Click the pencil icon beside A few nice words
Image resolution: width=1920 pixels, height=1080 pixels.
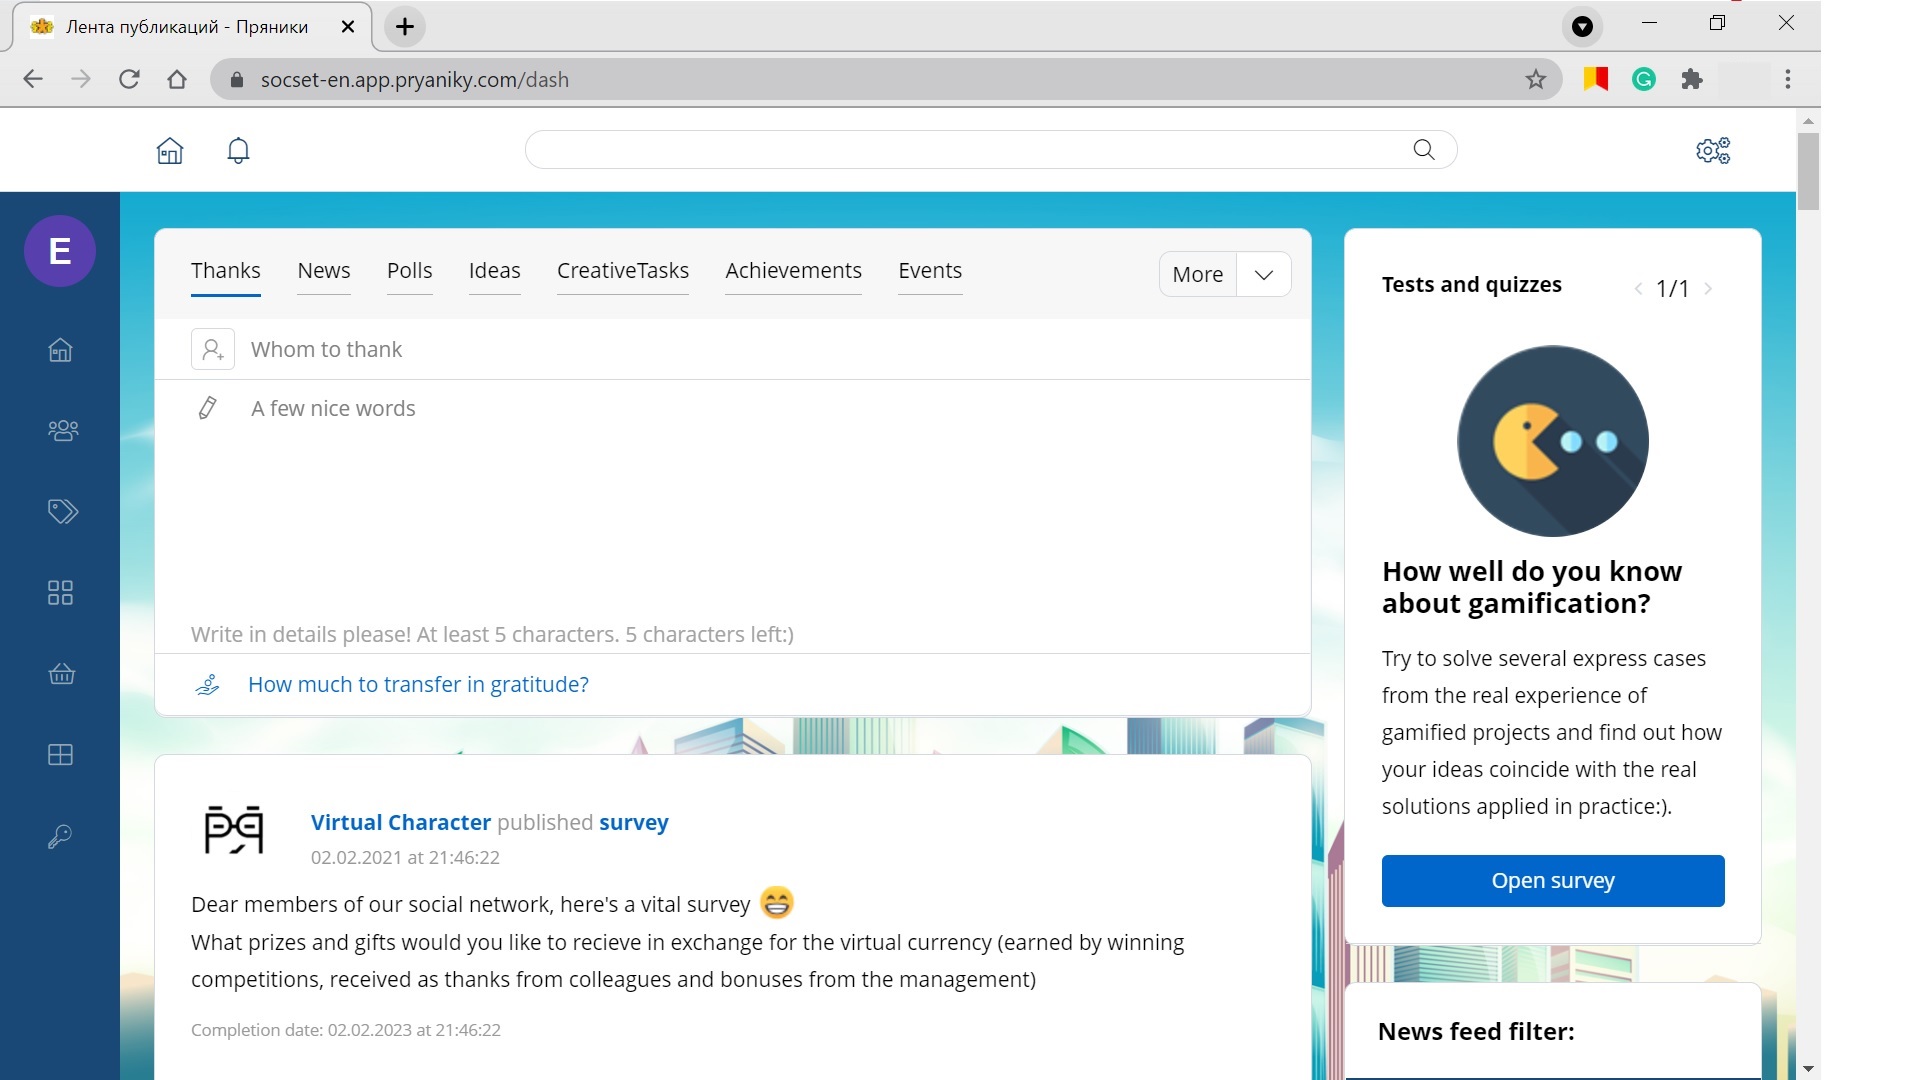coord(208,408)
